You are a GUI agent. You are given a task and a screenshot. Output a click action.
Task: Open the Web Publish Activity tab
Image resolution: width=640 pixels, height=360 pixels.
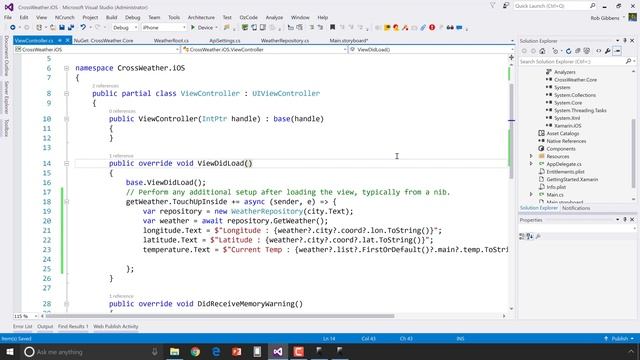pos(116,327)
